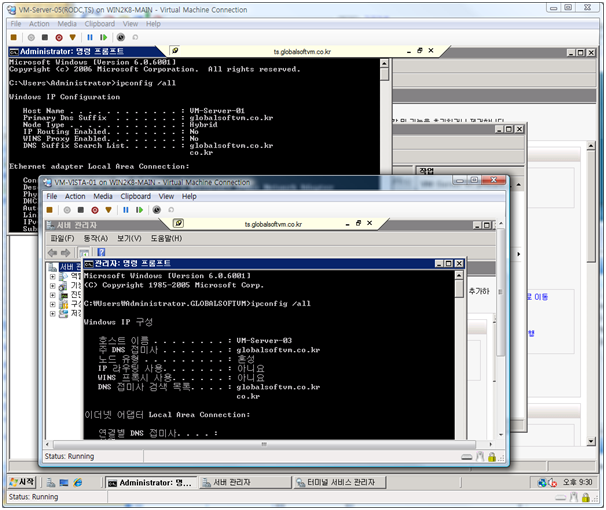Click pin icon on upper ts.globalsoftvm.co.kr bar
The image size is (606, 510).
pyautogui.click(x=175, y=50)
